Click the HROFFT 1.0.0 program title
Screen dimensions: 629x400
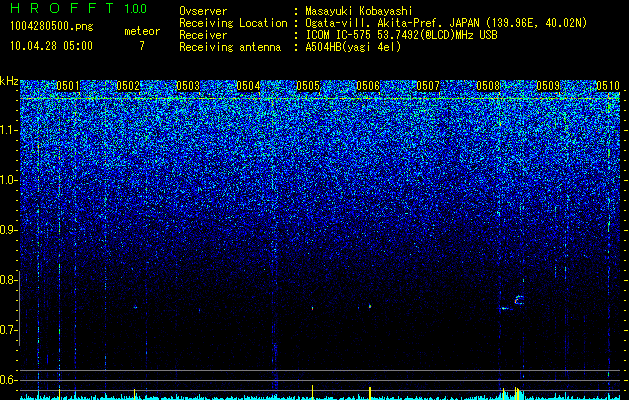[x=78, y=8]
